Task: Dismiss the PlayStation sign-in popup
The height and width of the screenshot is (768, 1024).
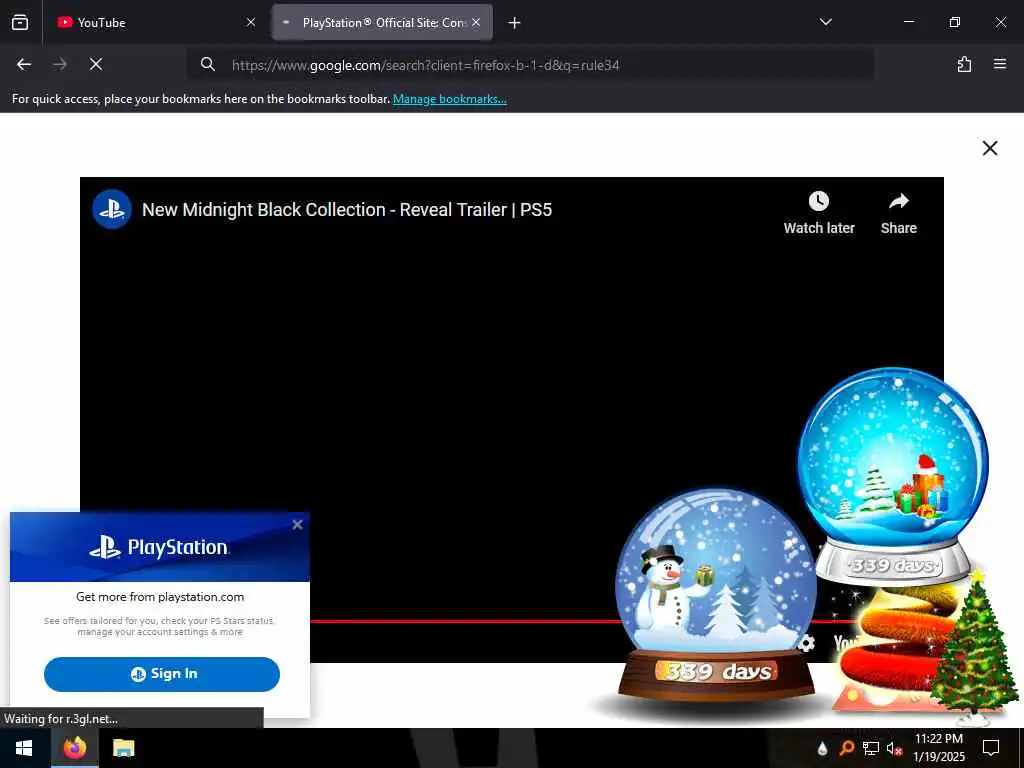Action: [x=297, y=524]
